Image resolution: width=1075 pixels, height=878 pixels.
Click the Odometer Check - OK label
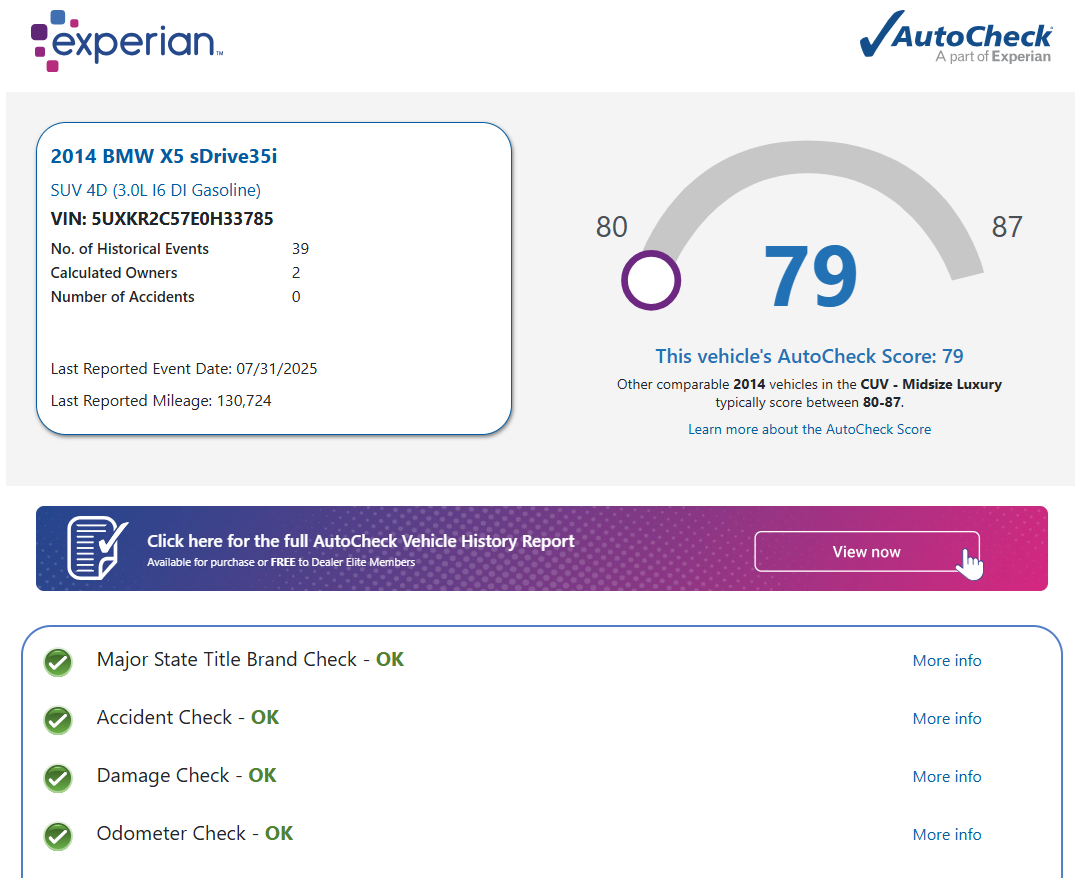pyautogui.click(x=195, y=833)
